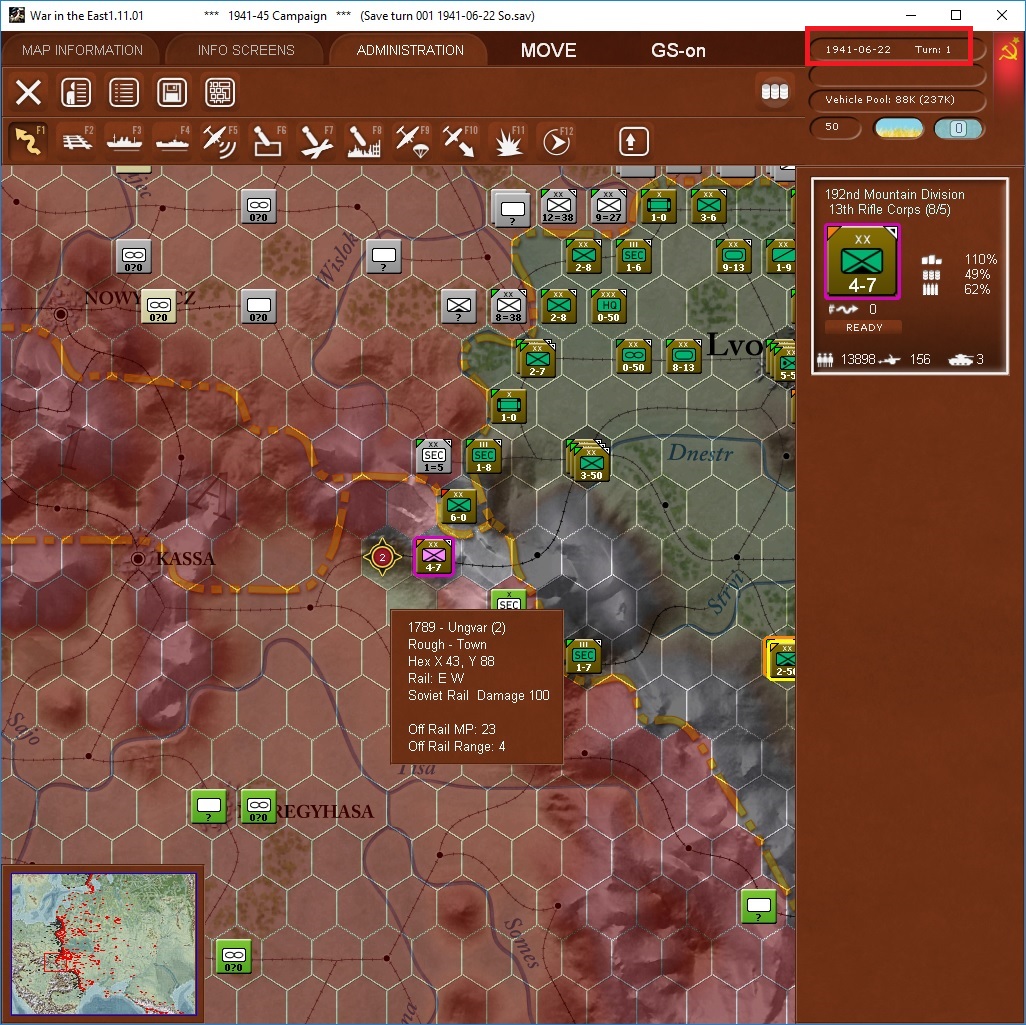Select the SEC 1-6 unit counter
The image size is (1026, 1025).
coord(633,256)
